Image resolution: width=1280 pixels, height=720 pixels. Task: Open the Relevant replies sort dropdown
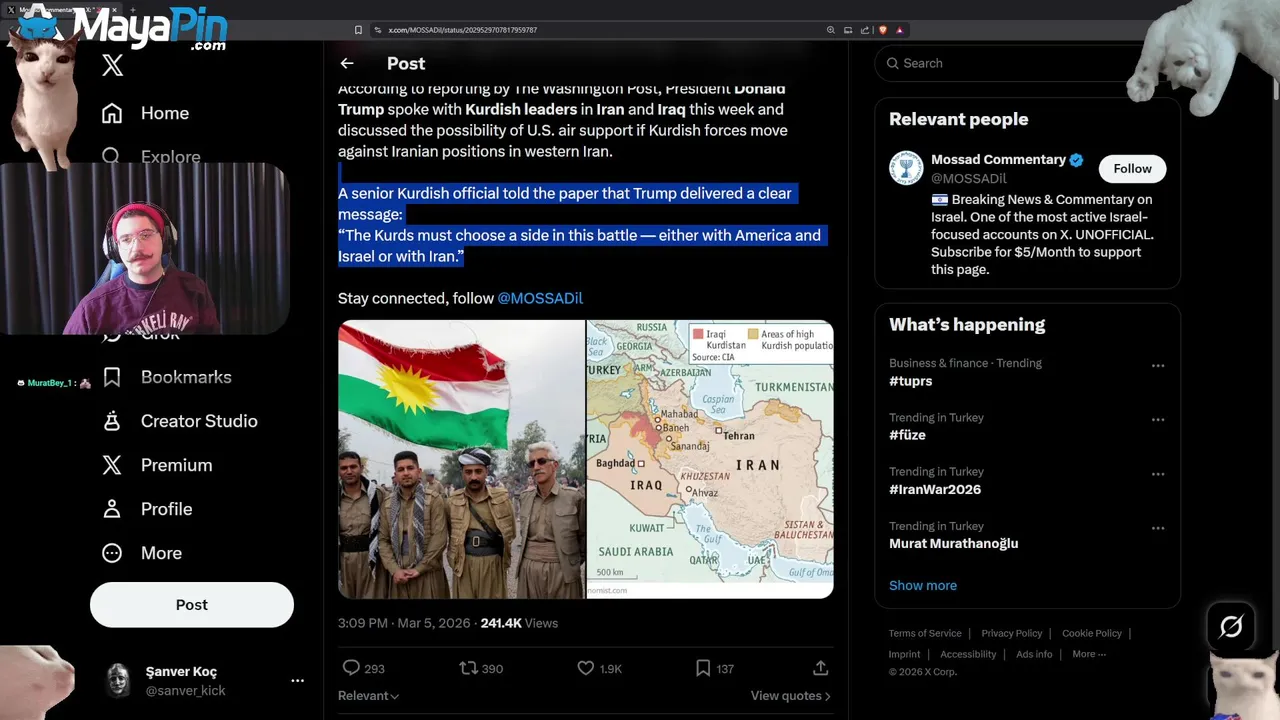(369, 696)
